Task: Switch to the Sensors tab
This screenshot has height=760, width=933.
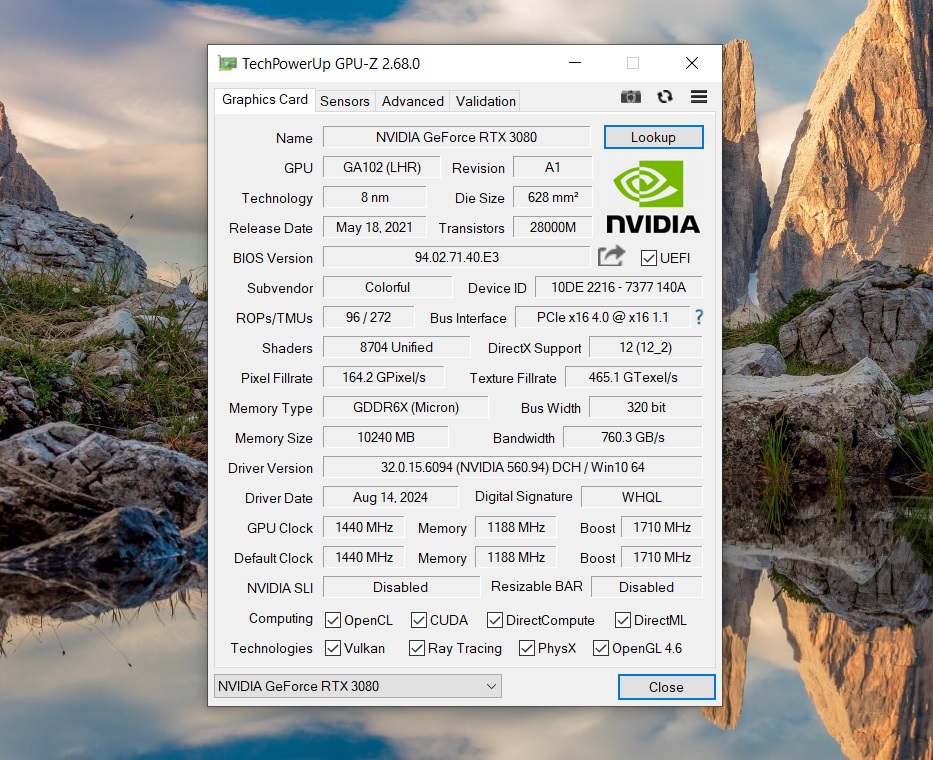Action: point(345,101)
